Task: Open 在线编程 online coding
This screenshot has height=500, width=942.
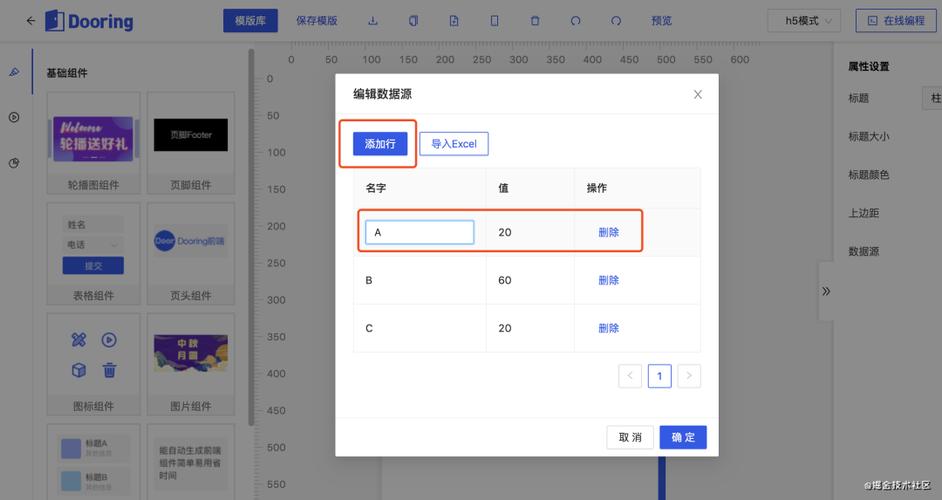Action: (896, 21)
